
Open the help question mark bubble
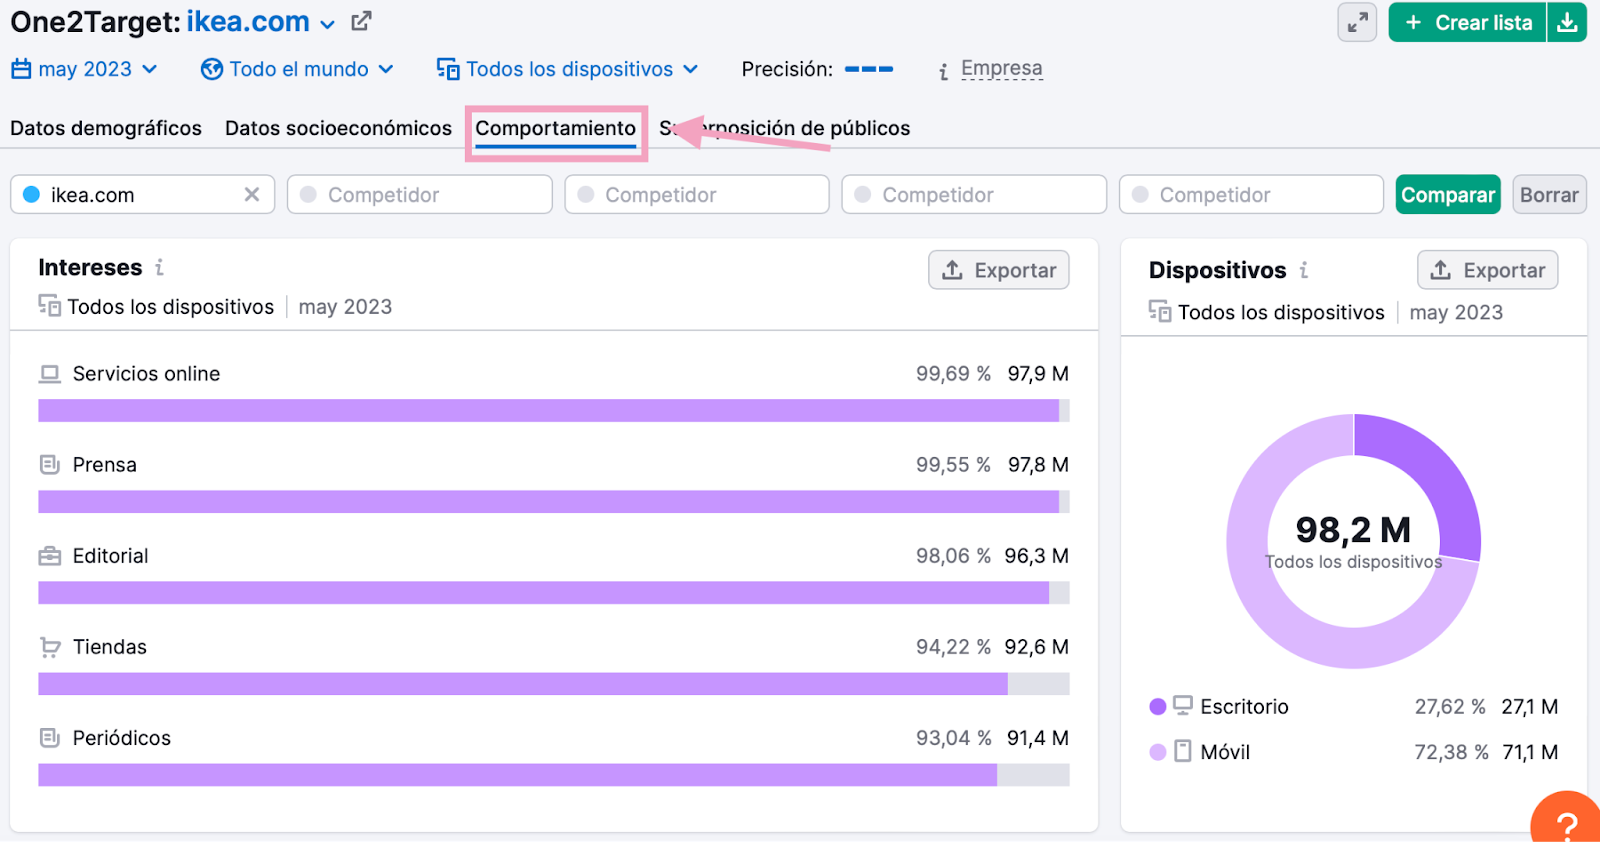(x=1567, y=822)
